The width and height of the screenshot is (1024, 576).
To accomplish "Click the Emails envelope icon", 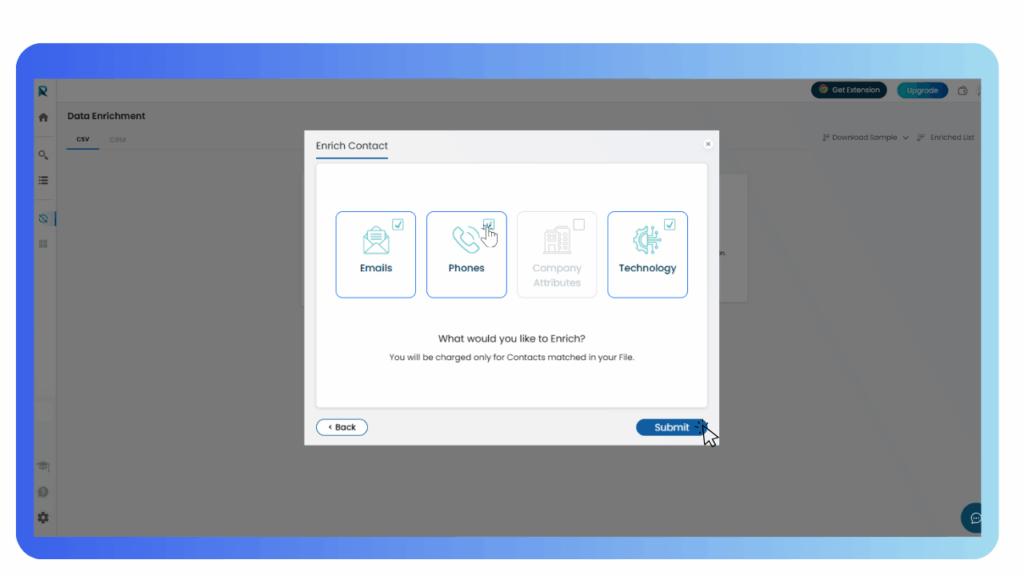I will click(x=376, y=240).
